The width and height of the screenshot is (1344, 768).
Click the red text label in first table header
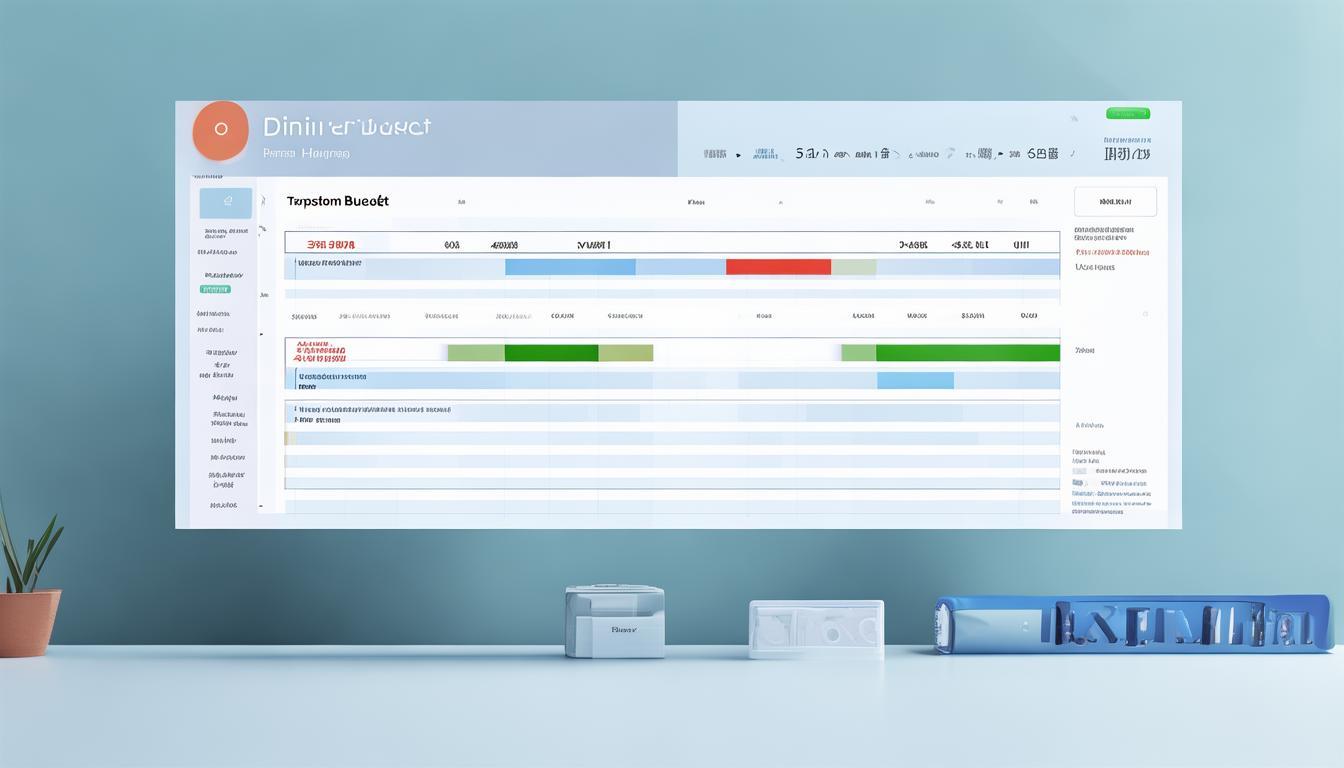pos(331,244)
